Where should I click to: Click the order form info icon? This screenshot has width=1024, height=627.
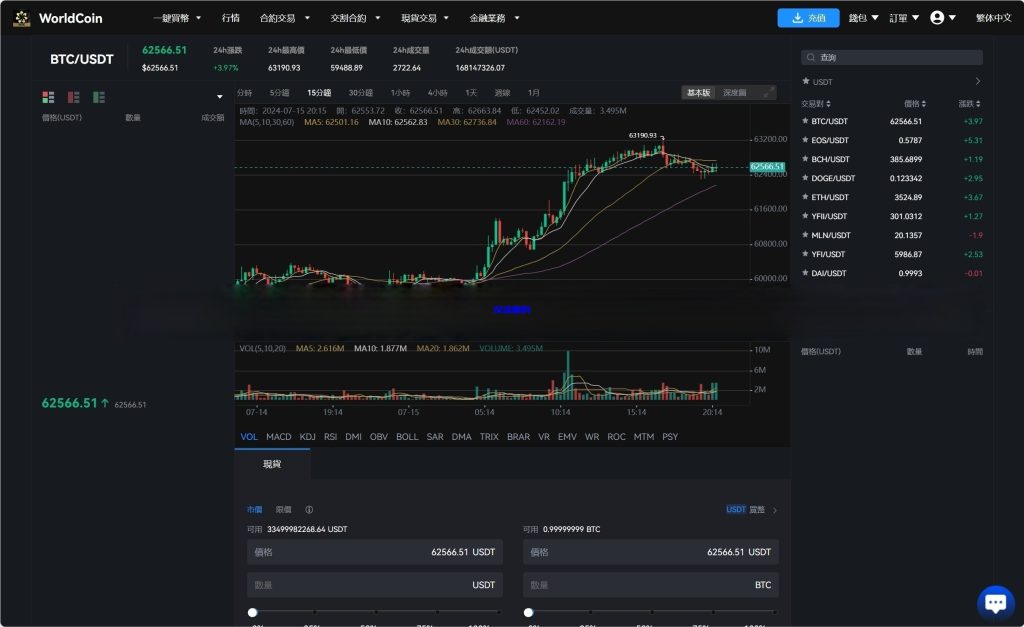(311, 509)
